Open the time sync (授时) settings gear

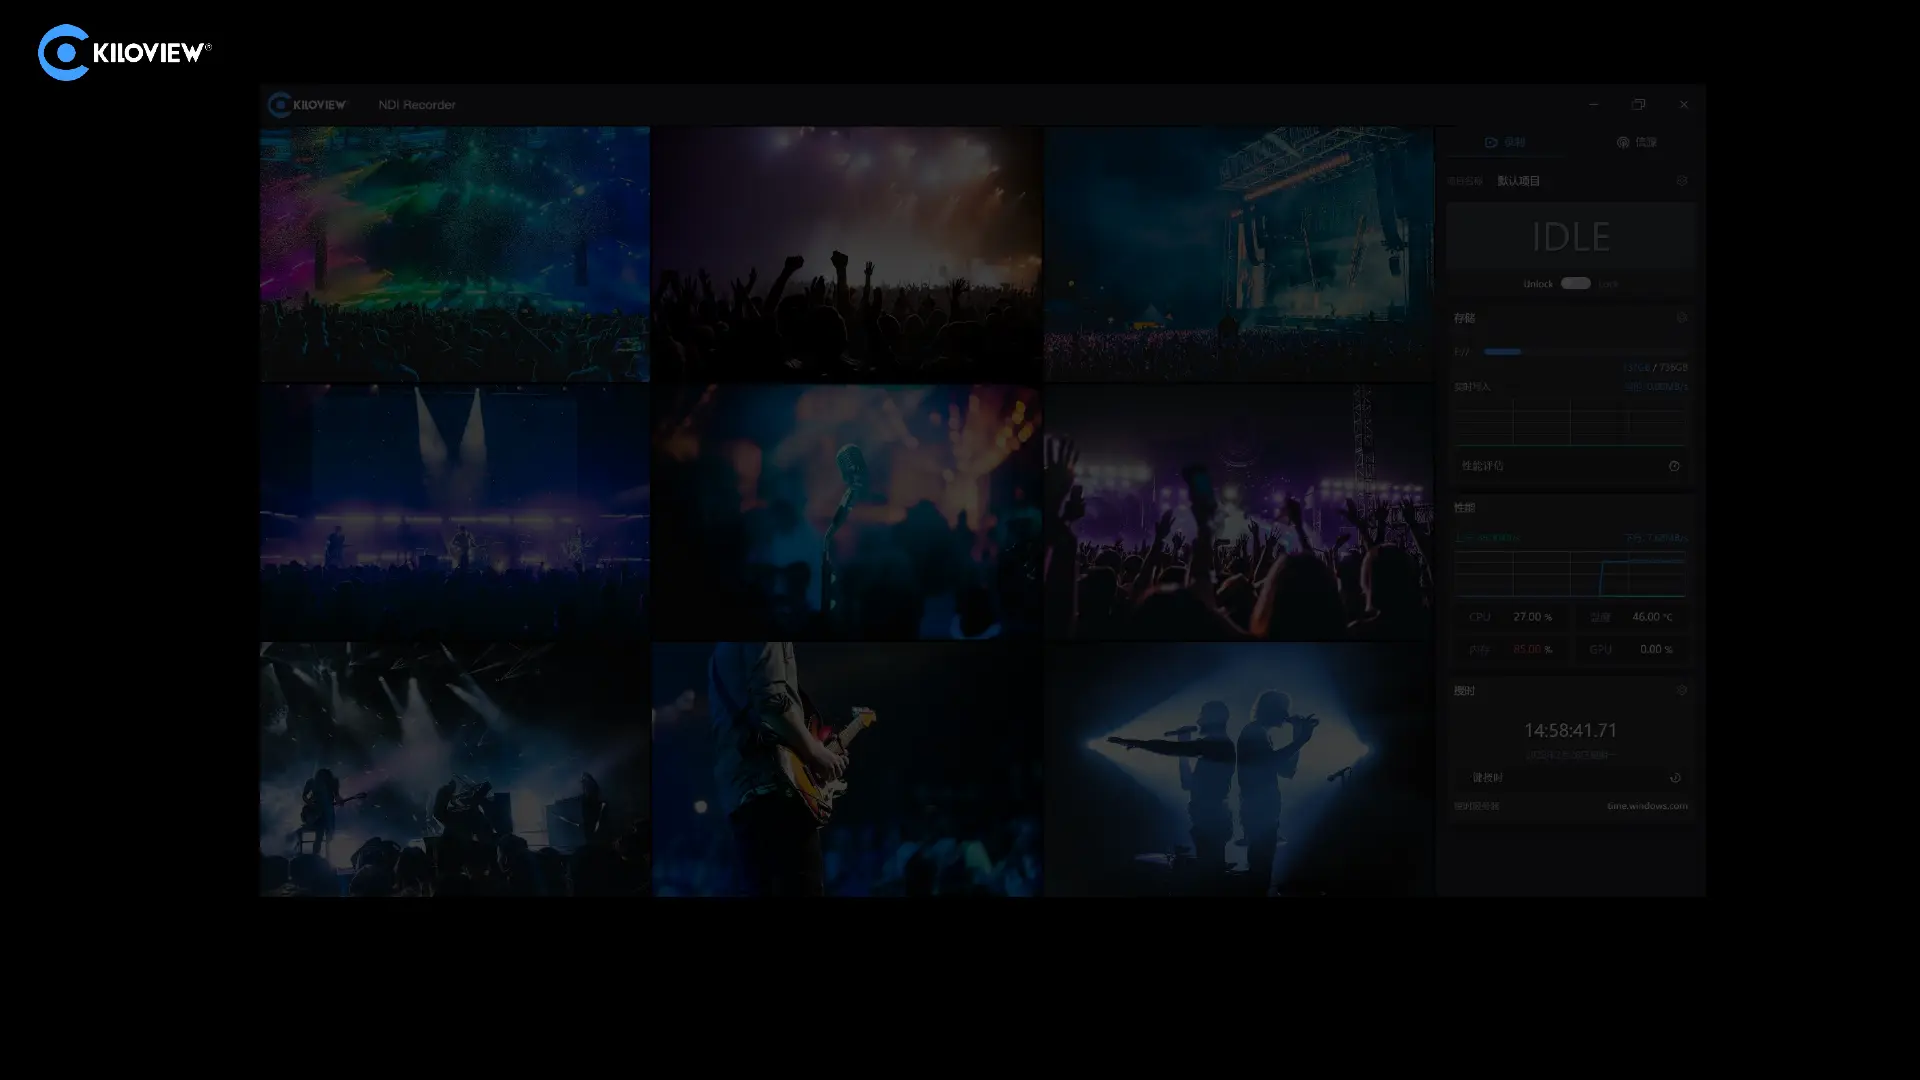tap(1681, 690)
